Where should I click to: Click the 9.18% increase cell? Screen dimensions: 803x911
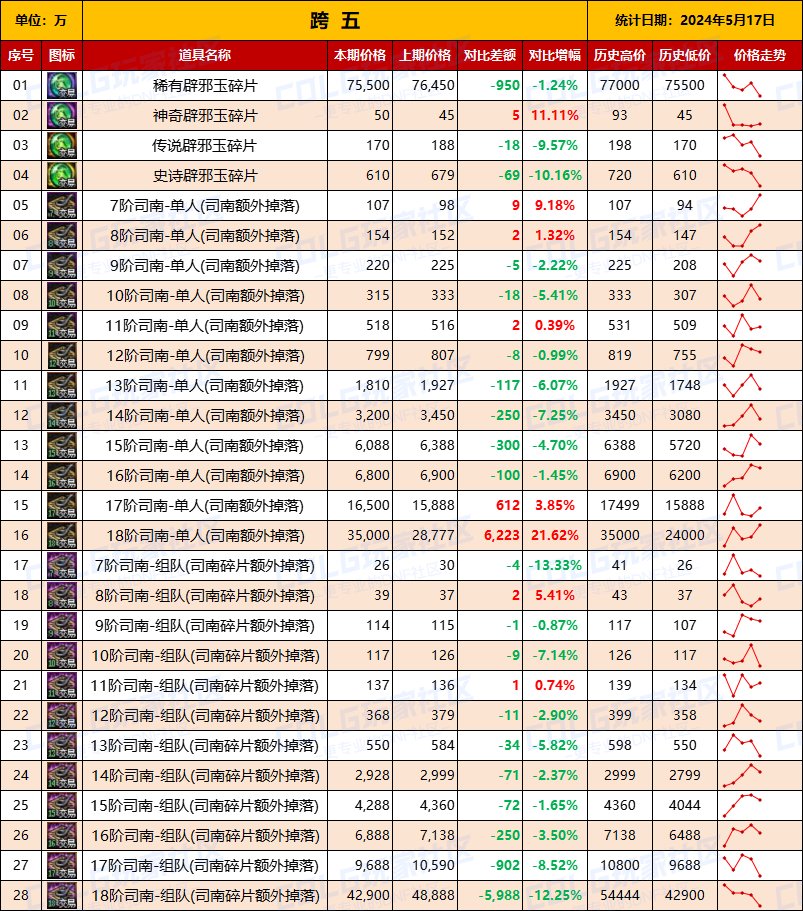(555, 206)
